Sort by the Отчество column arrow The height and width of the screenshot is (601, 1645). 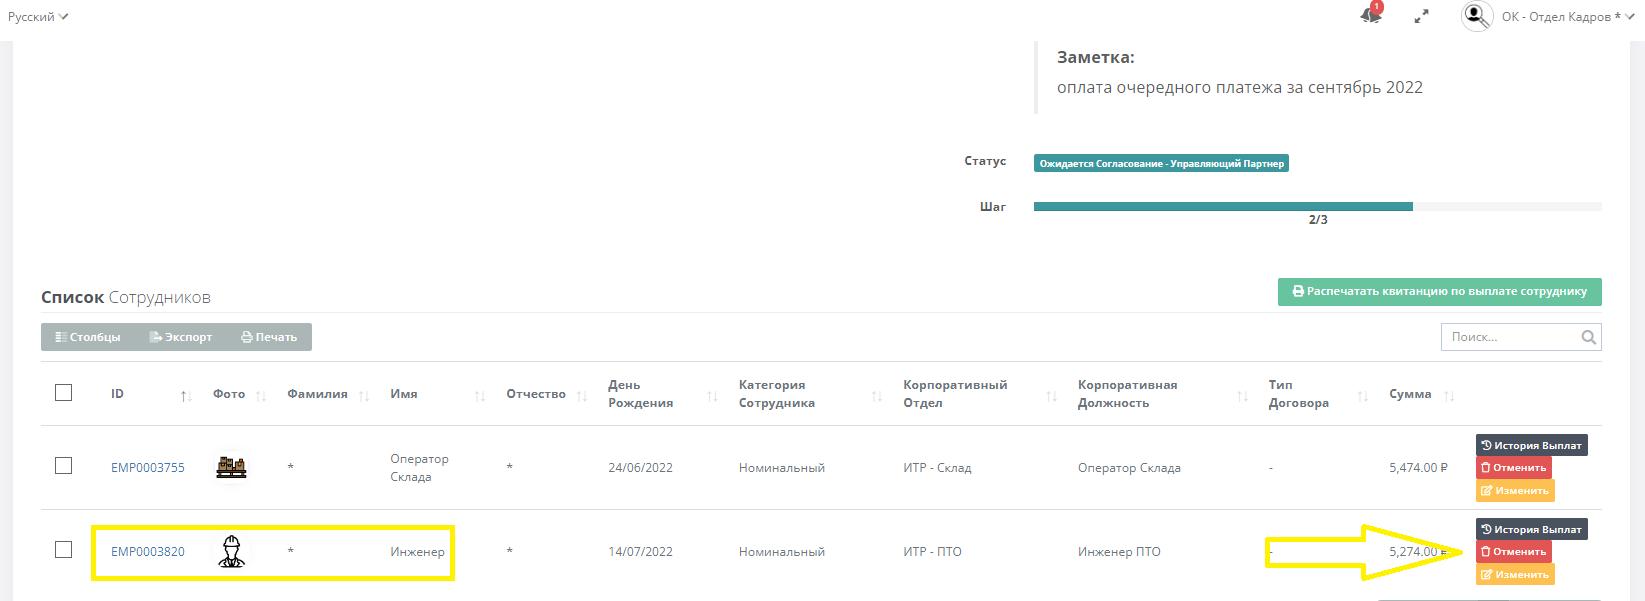(582, 396)
